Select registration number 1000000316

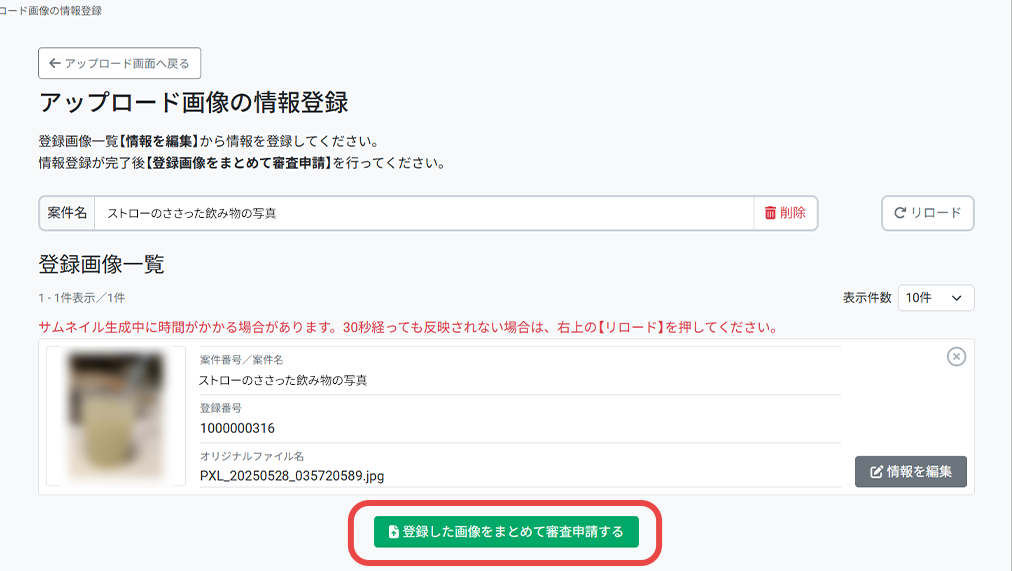pos(237,428)
